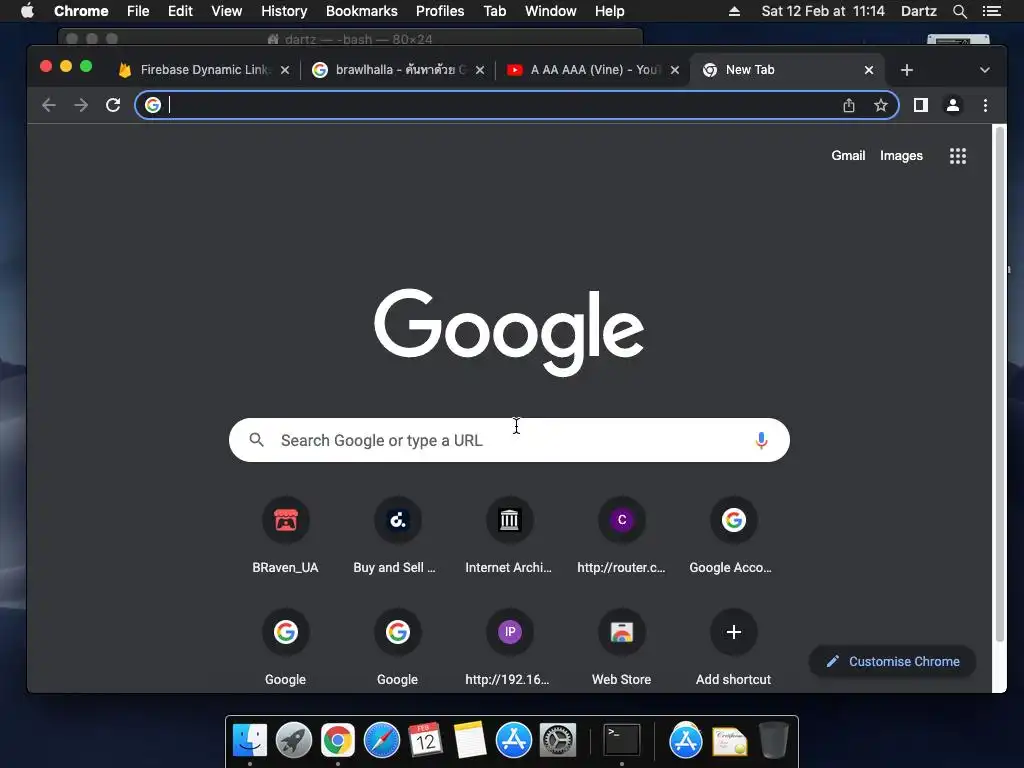Reload the page with the refresh icon
Image resolution: width=1024 pixels, height=768 pixels.
pyautogui.click(x=113, y=105)
